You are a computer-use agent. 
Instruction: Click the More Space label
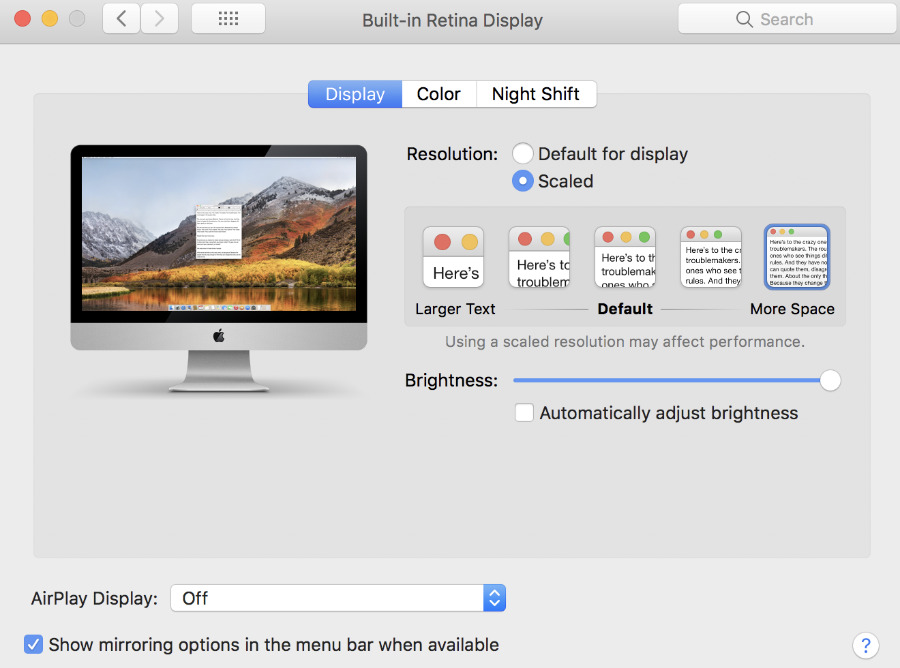(792, 309)
